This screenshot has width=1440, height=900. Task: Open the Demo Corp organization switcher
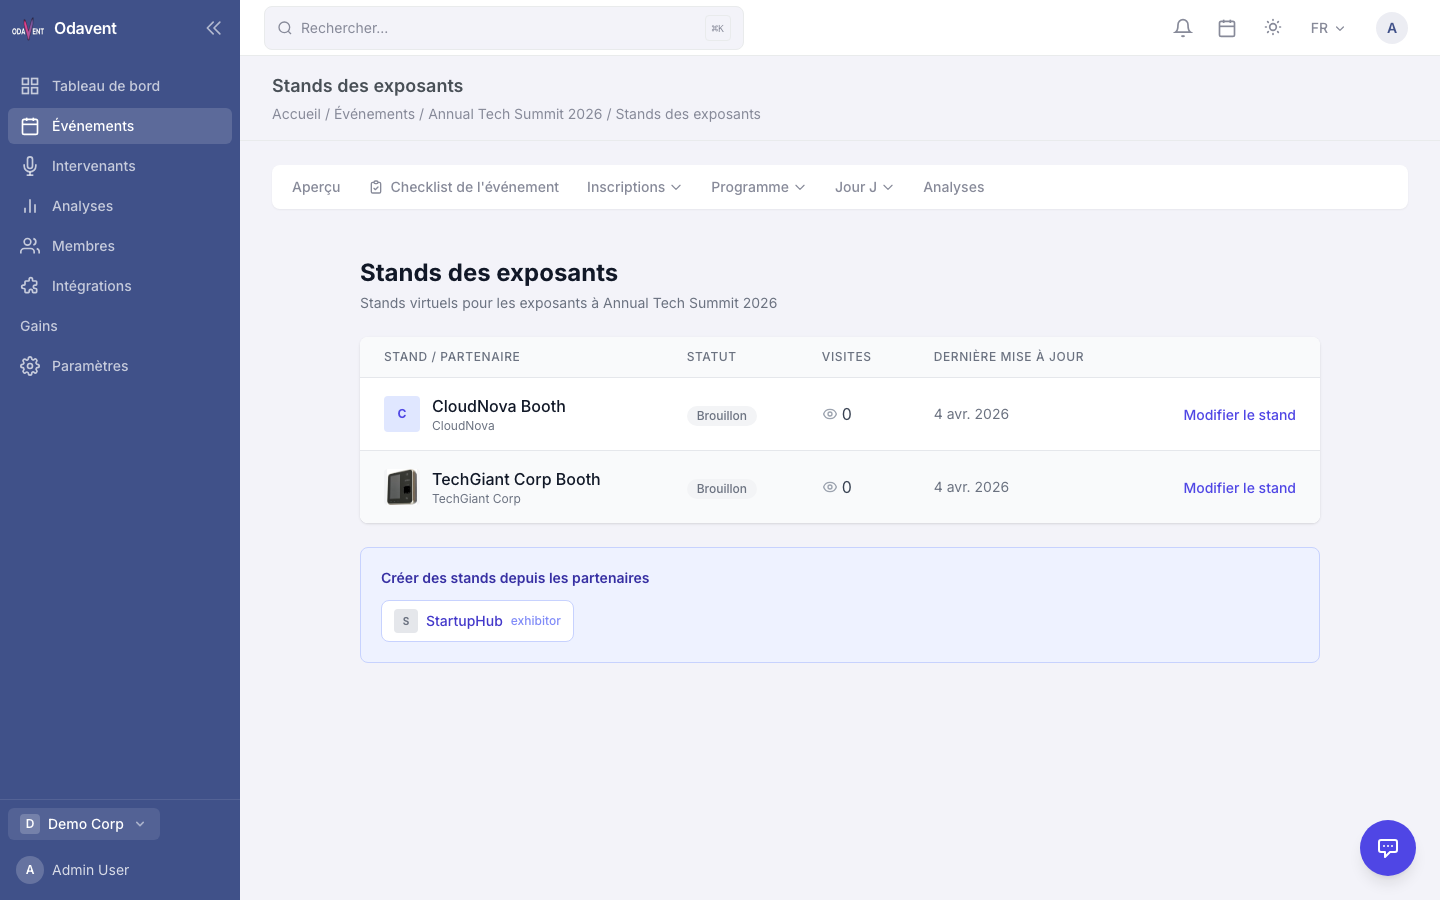tap(84, 824)
